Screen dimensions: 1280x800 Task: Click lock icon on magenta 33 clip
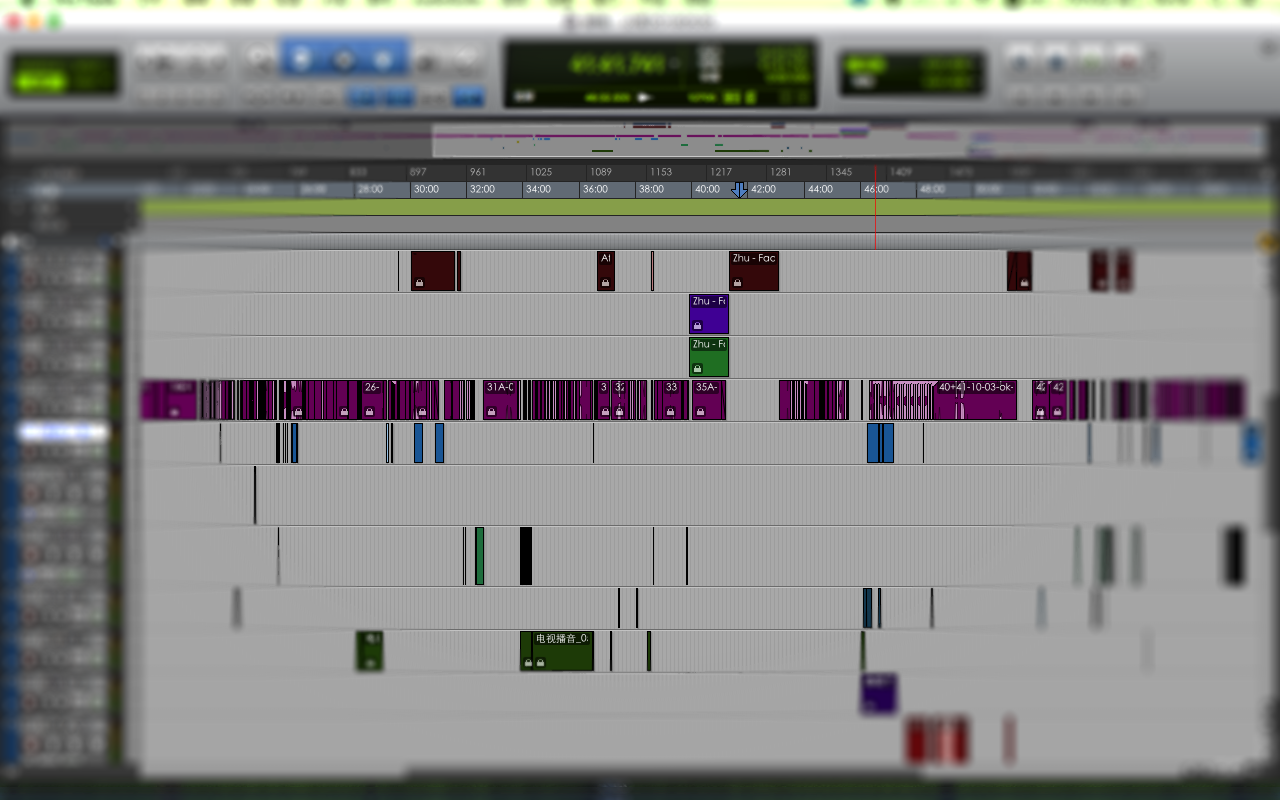pos(669,412)
